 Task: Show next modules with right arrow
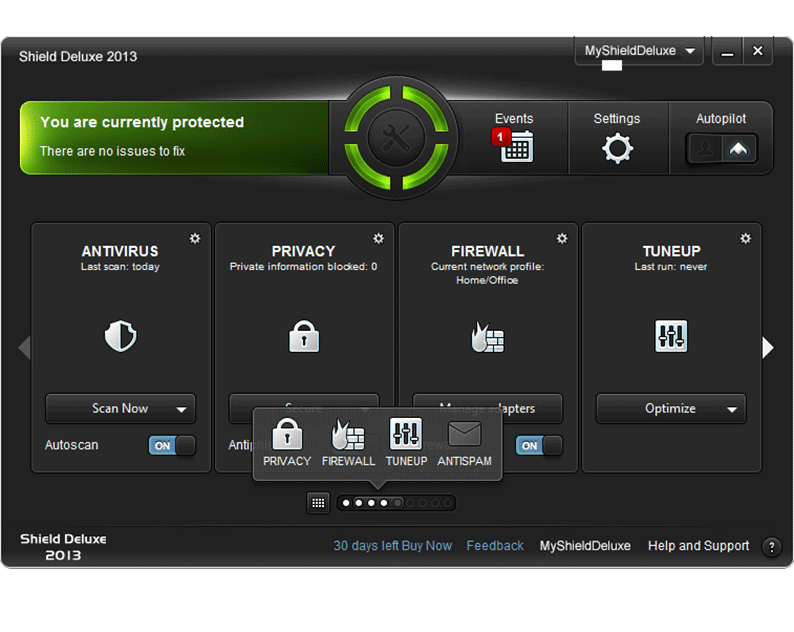click(768, 348)
